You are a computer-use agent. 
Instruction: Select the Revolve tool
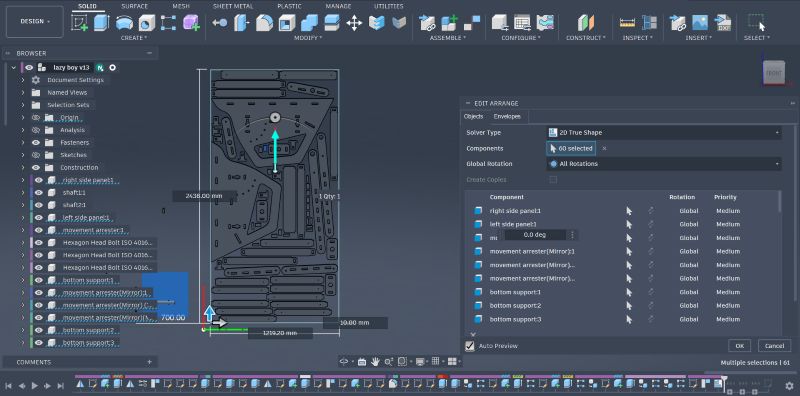point(124,22)
